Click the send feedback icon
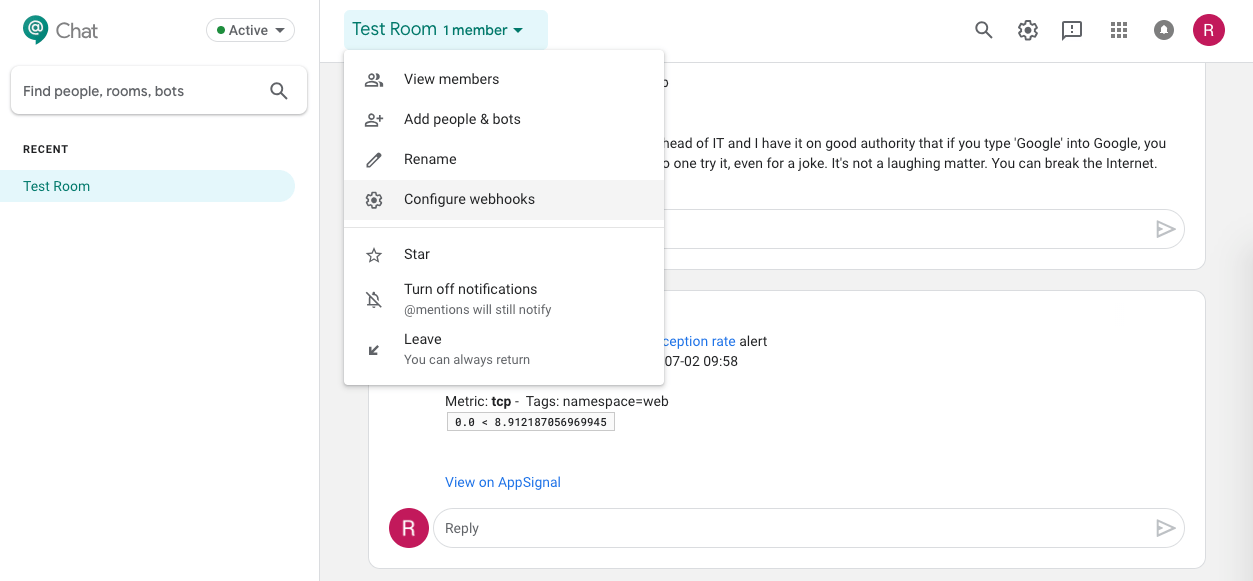This screenshot has height=581, width=1253. [x=1072, y=30]
